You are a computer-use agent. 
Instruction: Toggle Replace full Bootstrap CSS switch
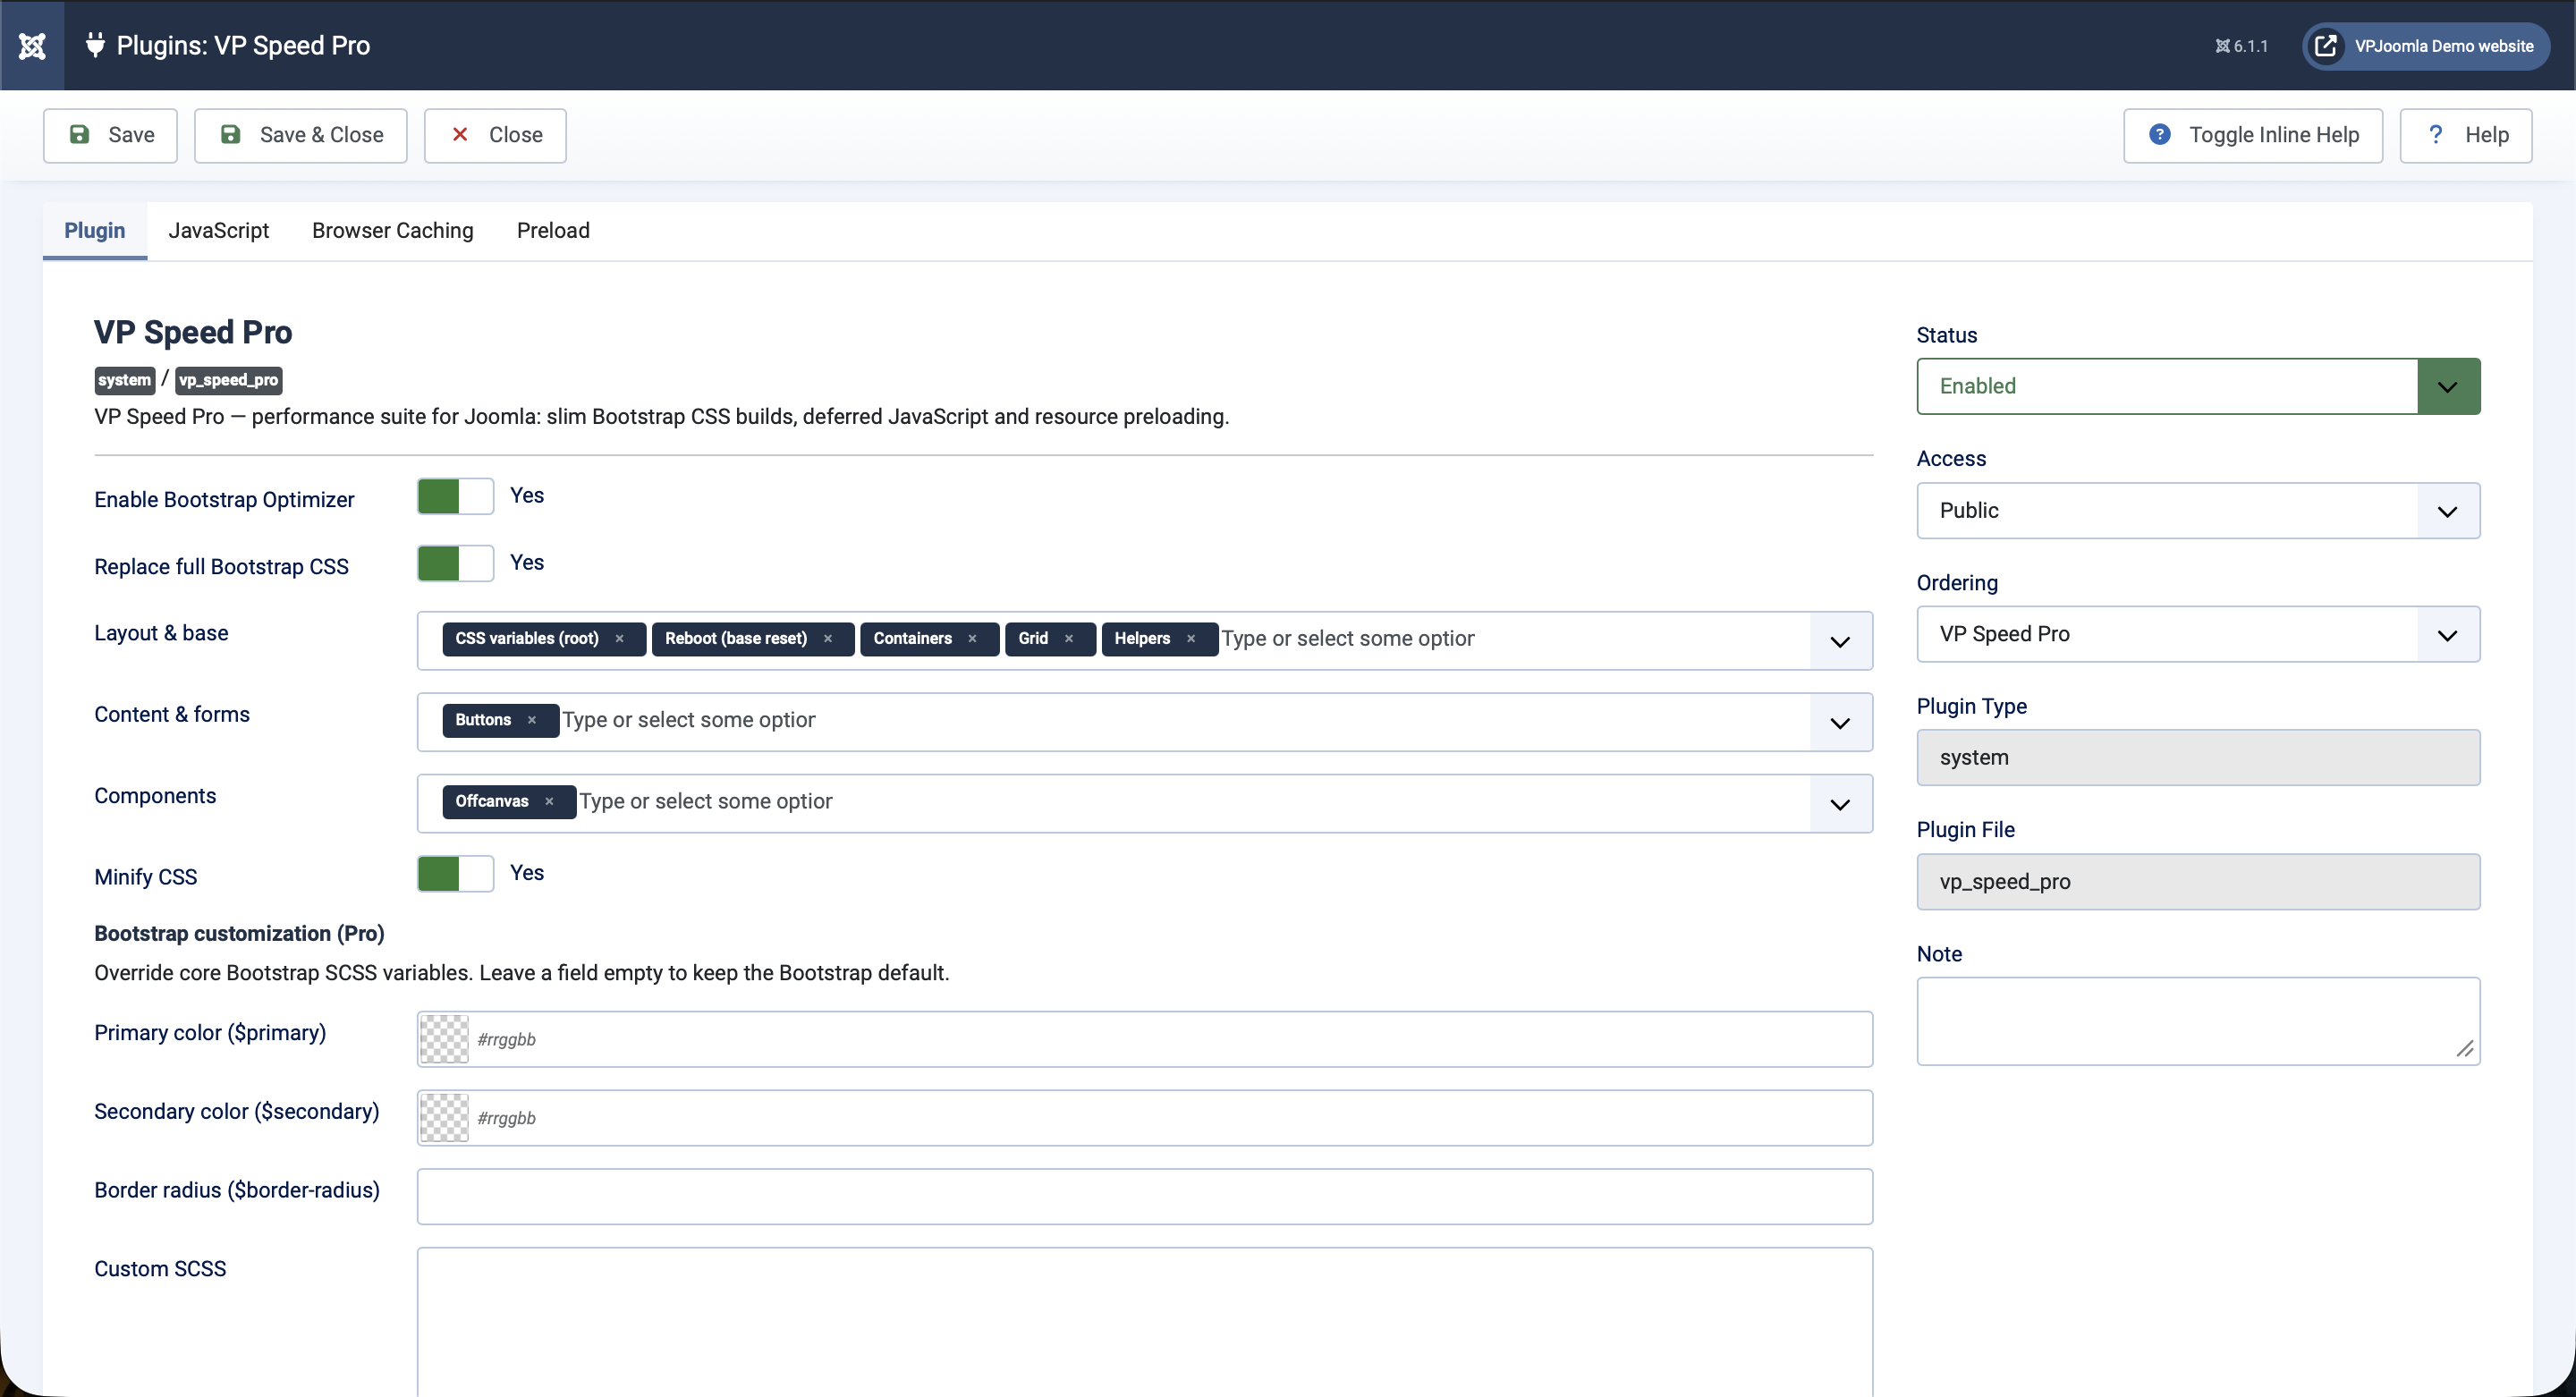click(455, 564)
